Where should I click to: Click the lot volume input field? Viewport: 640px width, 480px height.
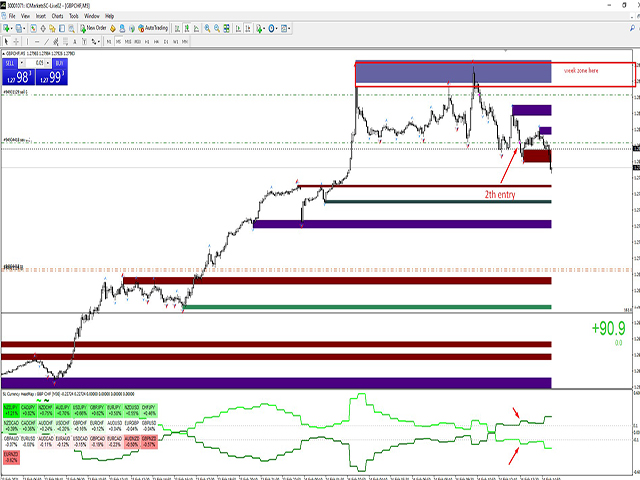tap(35, 63)
